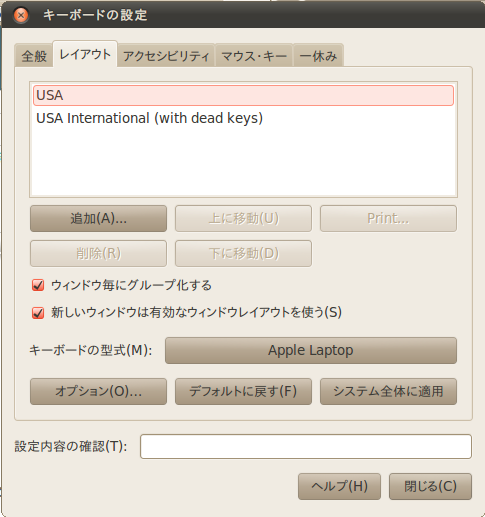
Task: Focus the 設定内容の確認 test input field
Action: (x=306, y=447)
